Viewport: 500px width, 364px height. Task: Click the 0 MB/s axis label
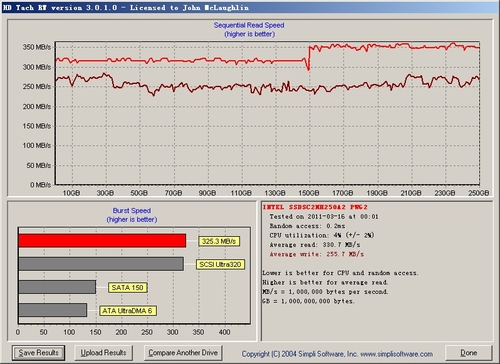pyautogui.click(x=40, y=185)
